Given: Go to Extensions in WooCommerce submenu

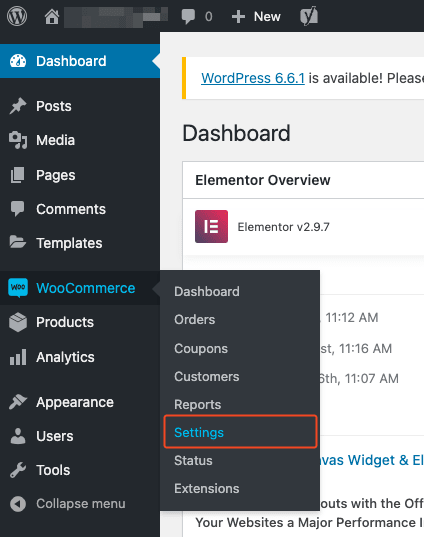Looking at the screenshot, I should tap(207, 488).
